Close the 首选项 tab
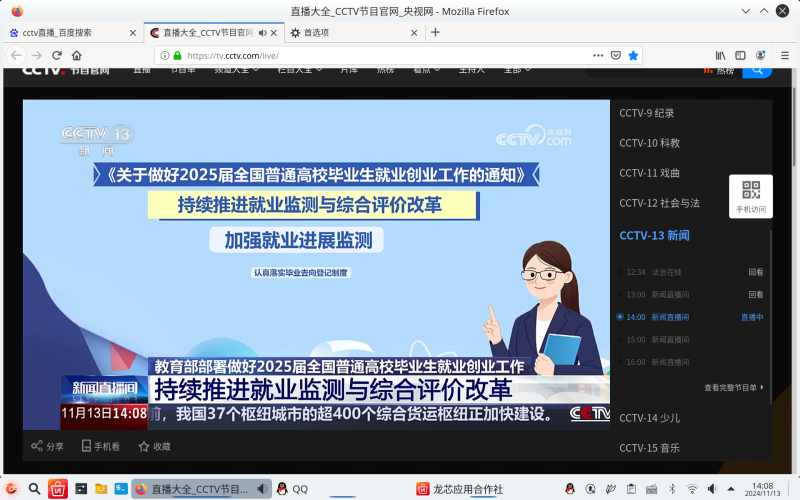This screenshot has width=800, height=500. (414, 33)
